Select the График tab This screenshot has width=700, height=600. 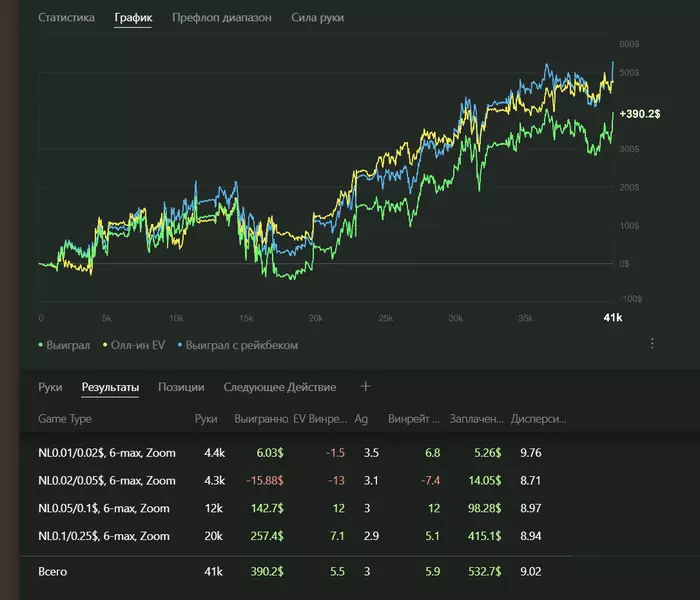tap(133, 18)
